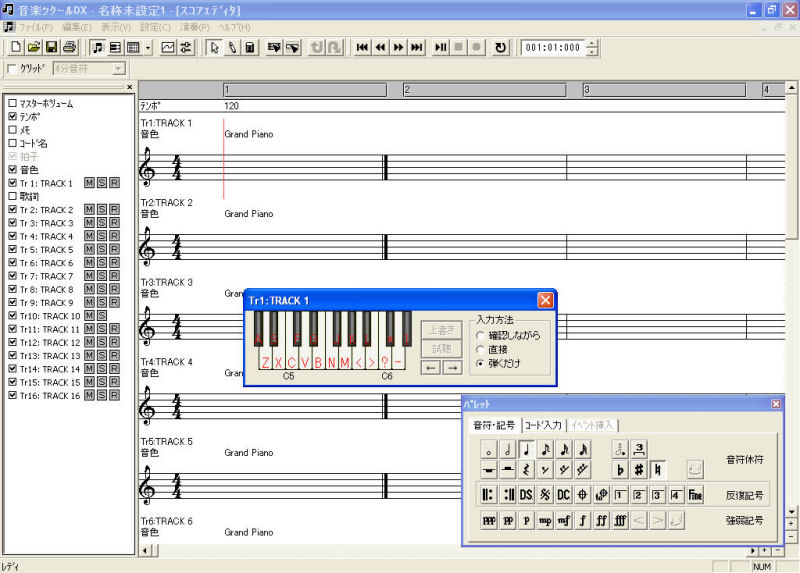Mute Tr 1: TRACK 1 with M button
The width and height of the screenshot is (800, 573).
[89, 184]
